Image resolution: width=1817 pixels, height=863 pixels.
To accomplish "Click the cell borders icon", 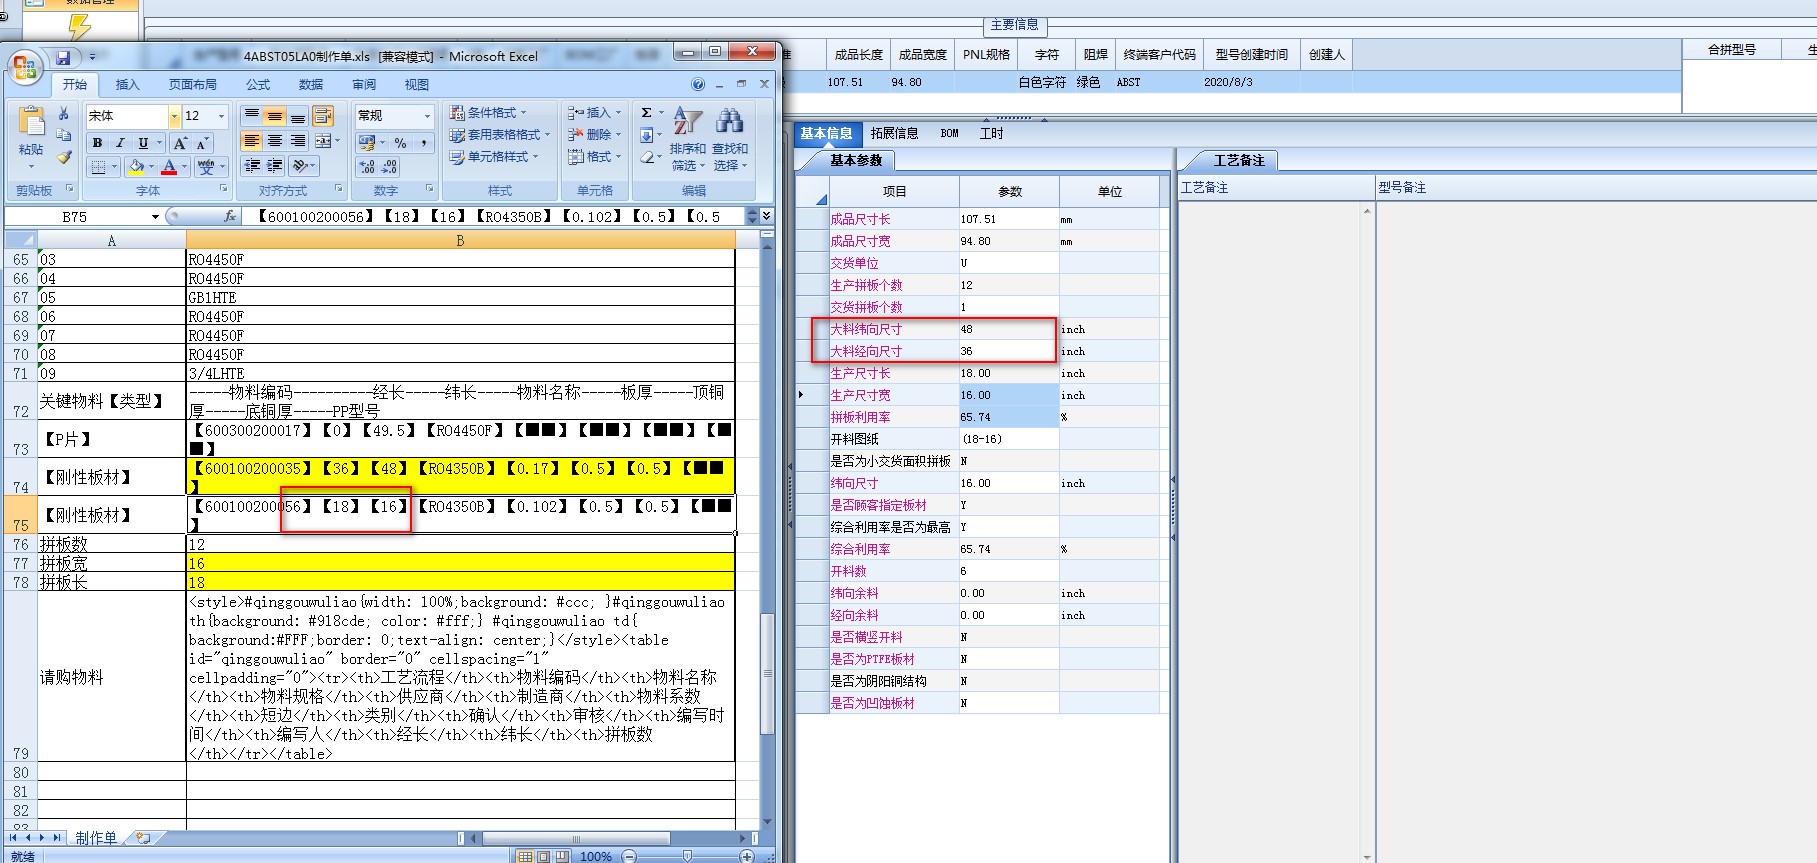I will (99, 166).
